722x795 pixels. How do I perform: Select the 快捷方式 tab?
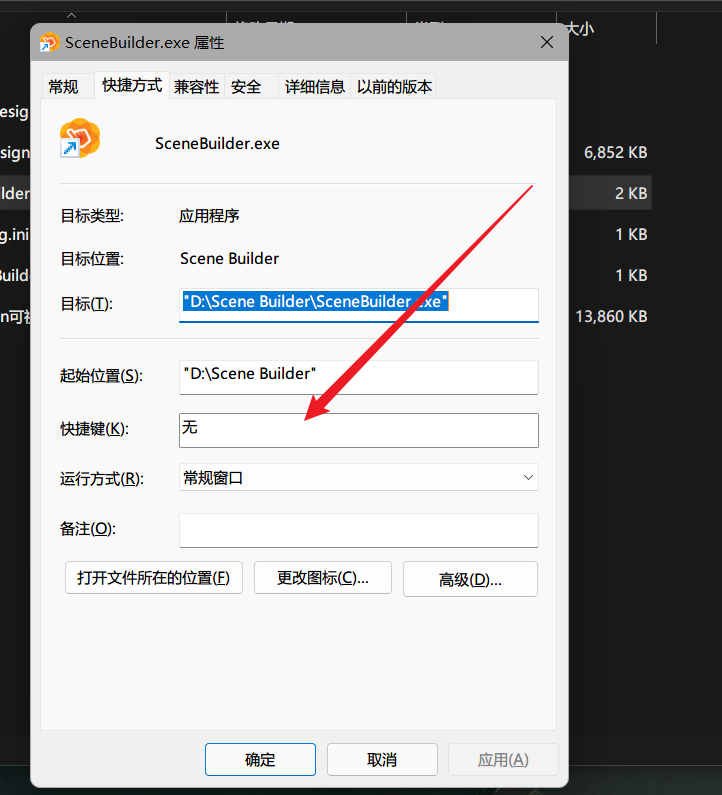[132, 85]
